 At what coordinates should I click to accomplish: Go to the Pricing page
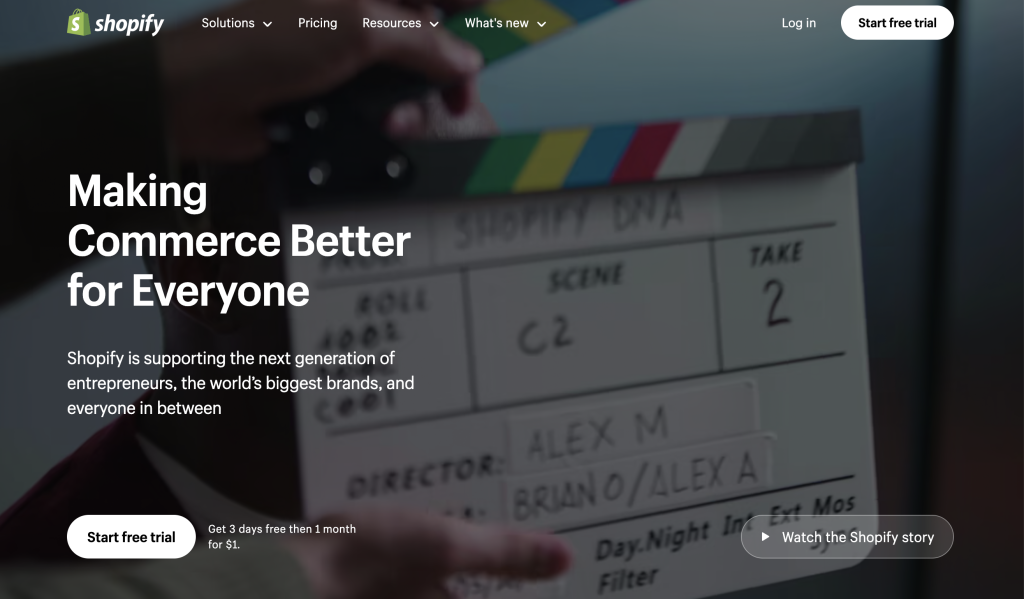click(317, 23)
